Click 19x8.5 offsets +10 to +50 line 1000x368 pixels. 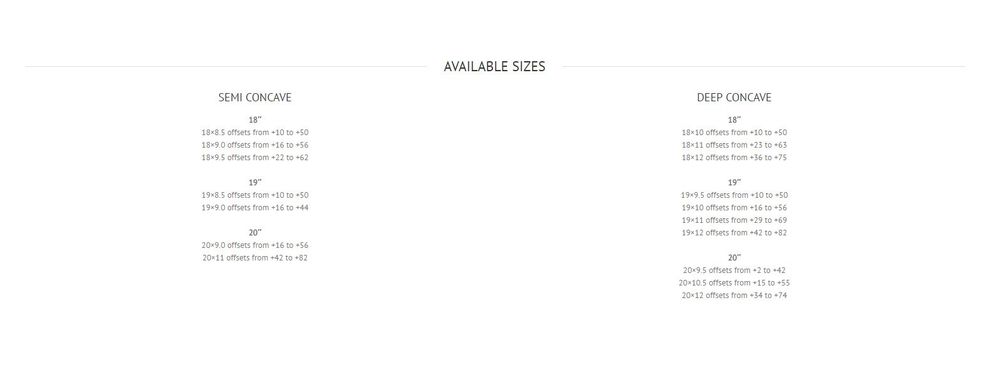coord(255,195)
